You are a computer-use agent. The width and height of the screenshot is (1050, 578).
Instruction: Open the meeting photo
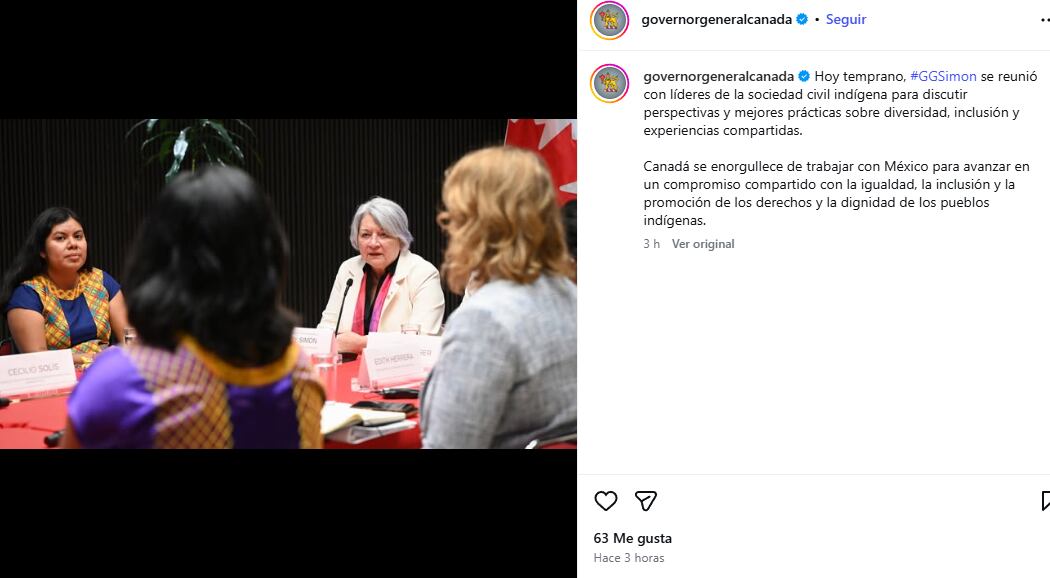click(288, 284)
